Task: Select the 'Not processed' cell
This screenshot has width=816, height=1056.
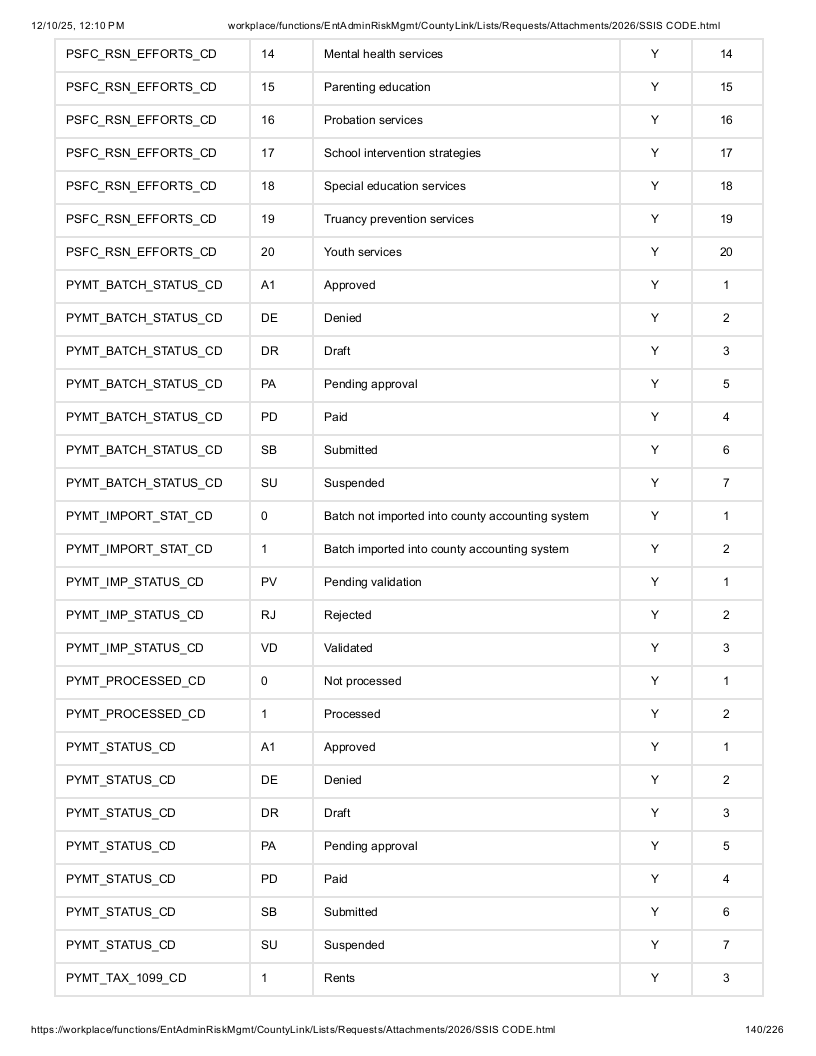Action: 466,682
